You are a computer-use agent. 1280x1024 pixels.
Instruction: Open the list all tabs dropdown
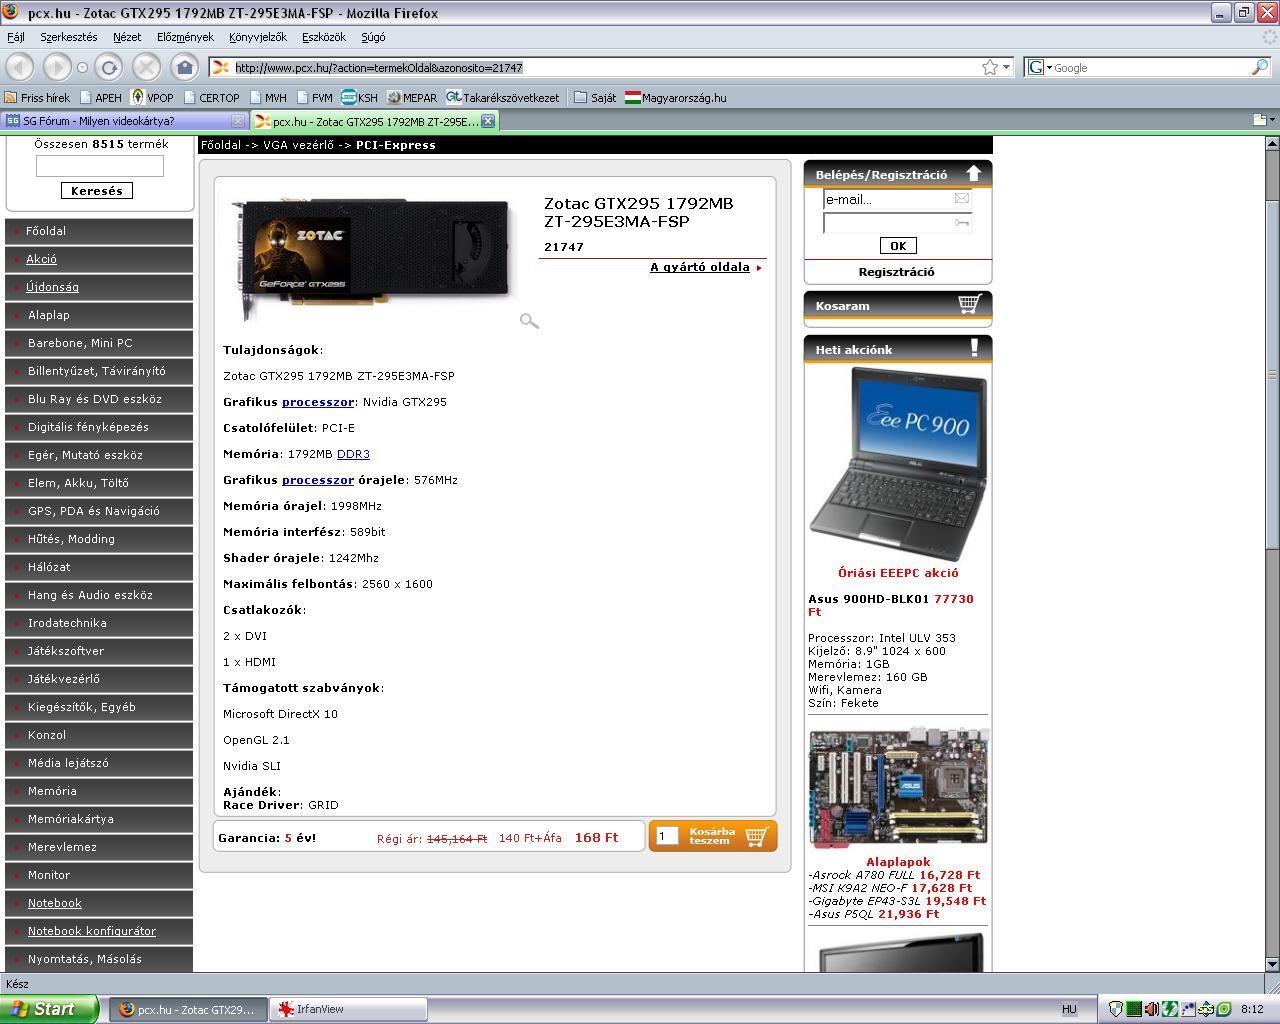click(1264, 120)
